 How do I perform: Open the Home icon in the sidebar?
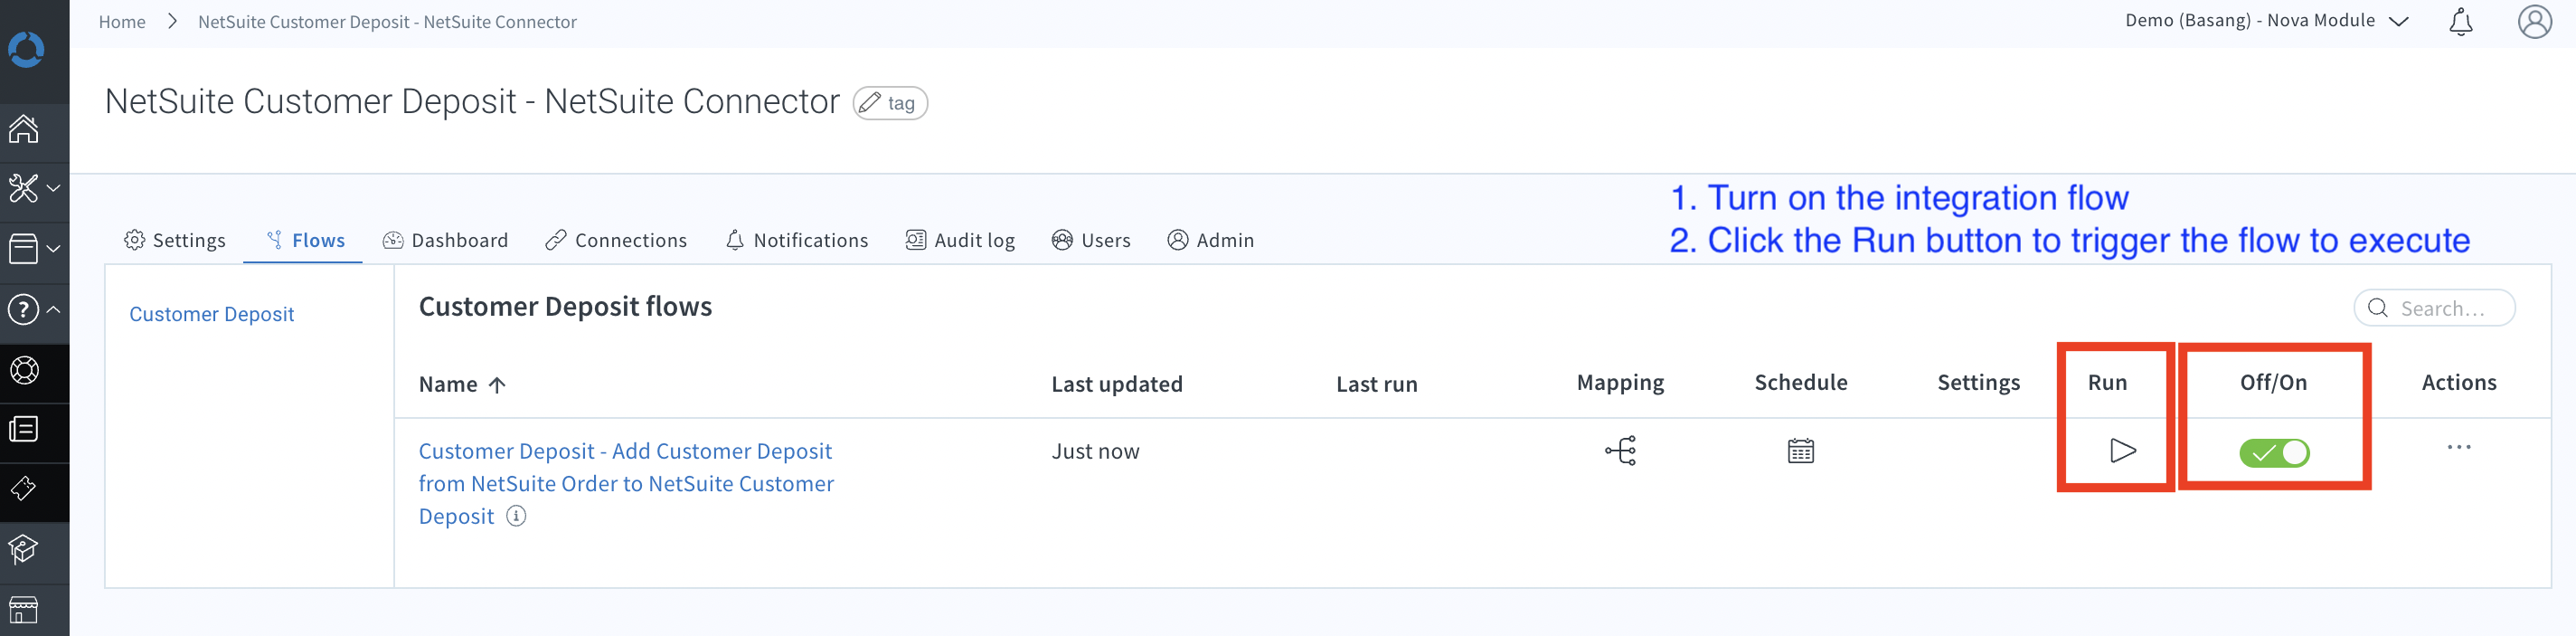tap(24, 129)
